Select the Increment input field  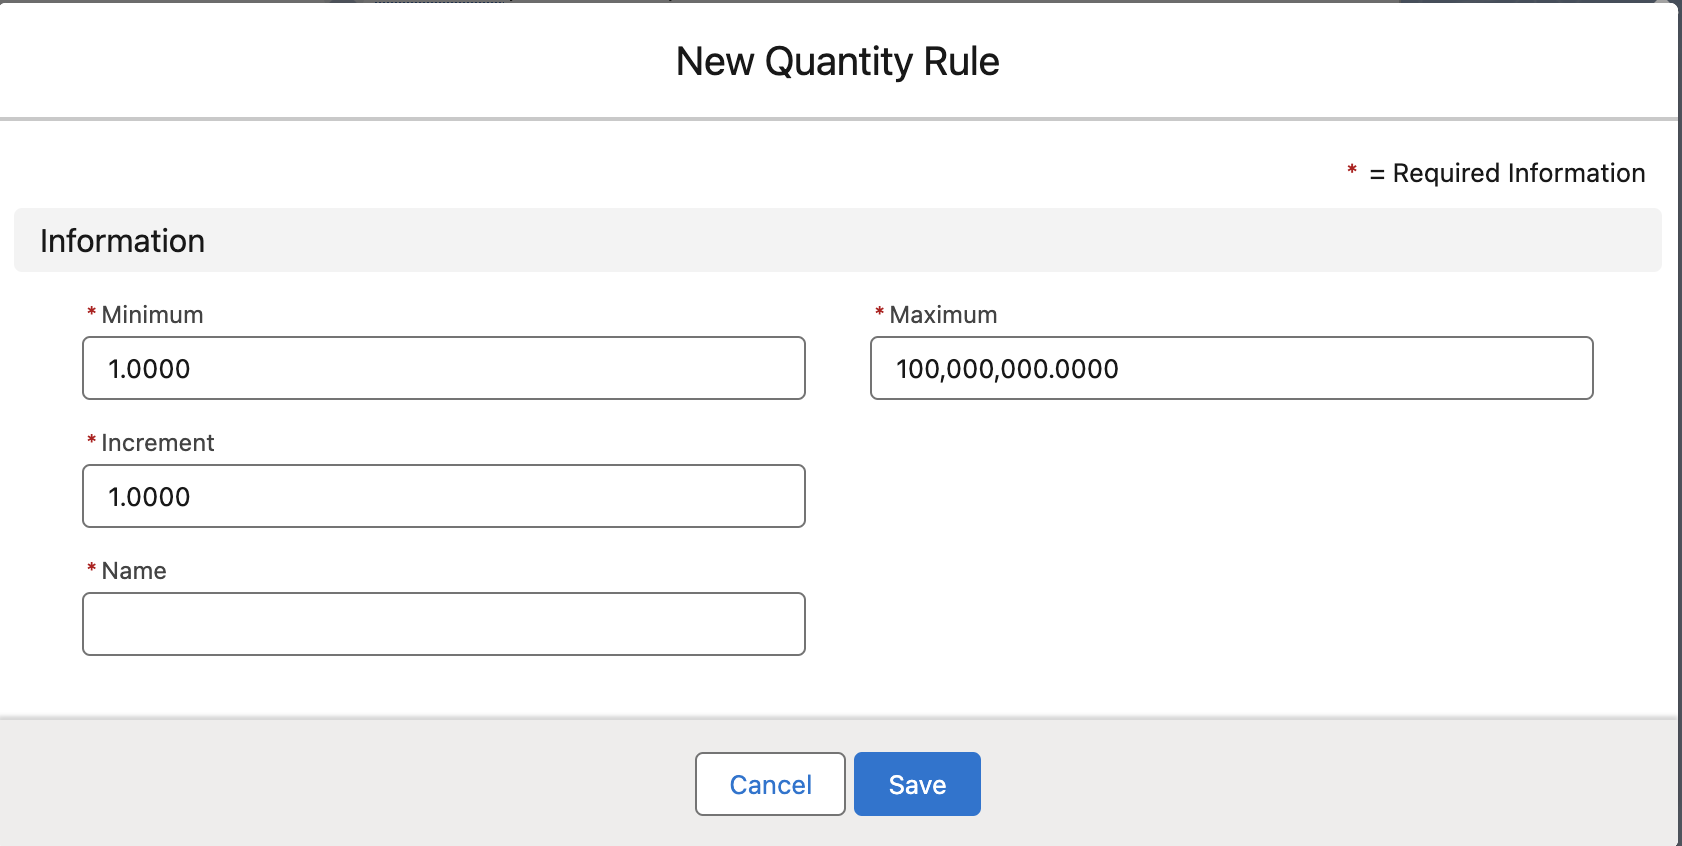click(x=444, y=496)
